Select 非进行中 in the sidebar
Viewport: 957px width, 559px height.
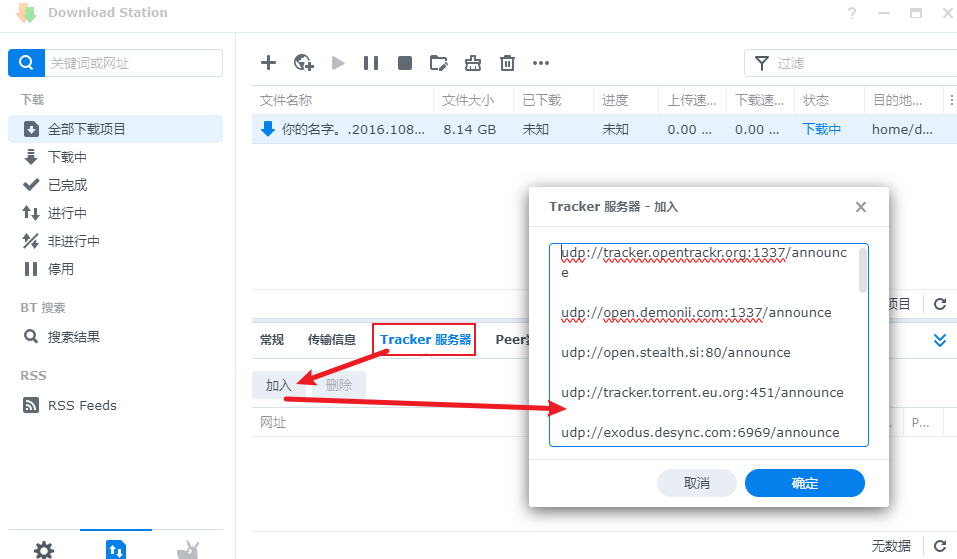click(x=115, y=241)
